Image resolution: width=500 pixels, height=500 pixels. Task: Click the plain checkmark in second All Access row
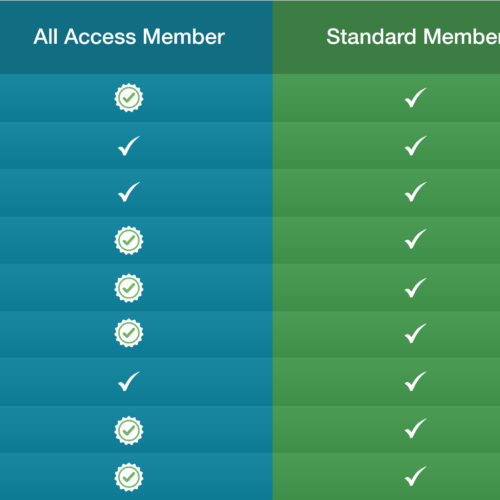pyautogui.click(x=129, y=146)
